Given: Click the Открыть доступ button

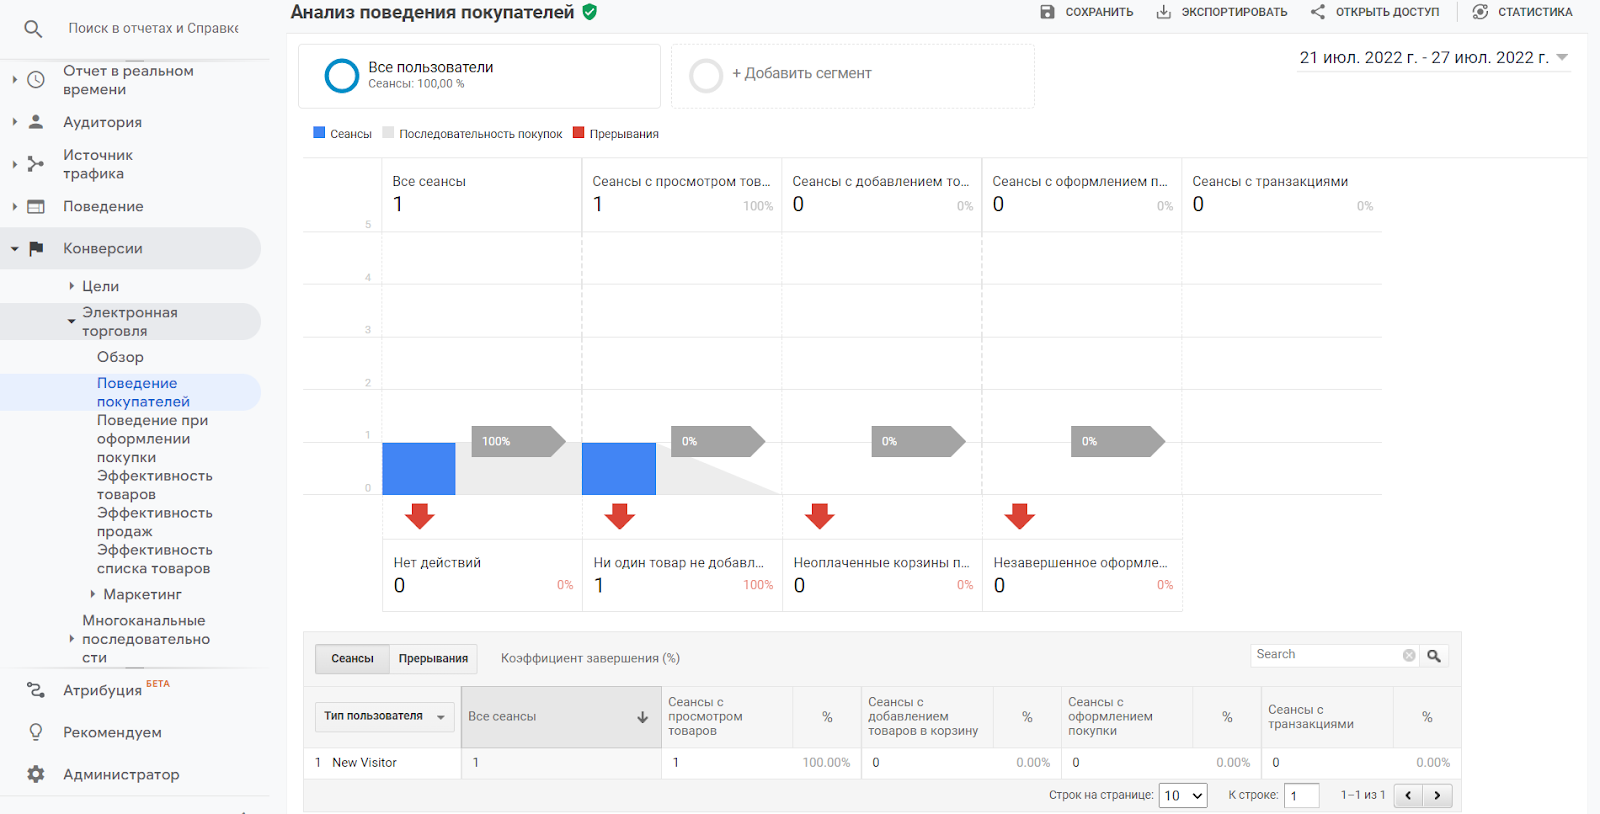Looking at the screenshot, I should coord(1375,12).
